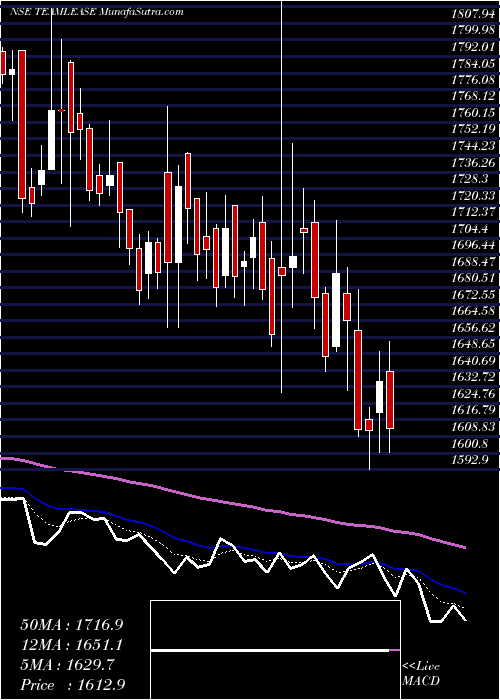Click the 1688.47 price axis label
The height and width of the screenshot is (700, 500).
click(473, 262)
